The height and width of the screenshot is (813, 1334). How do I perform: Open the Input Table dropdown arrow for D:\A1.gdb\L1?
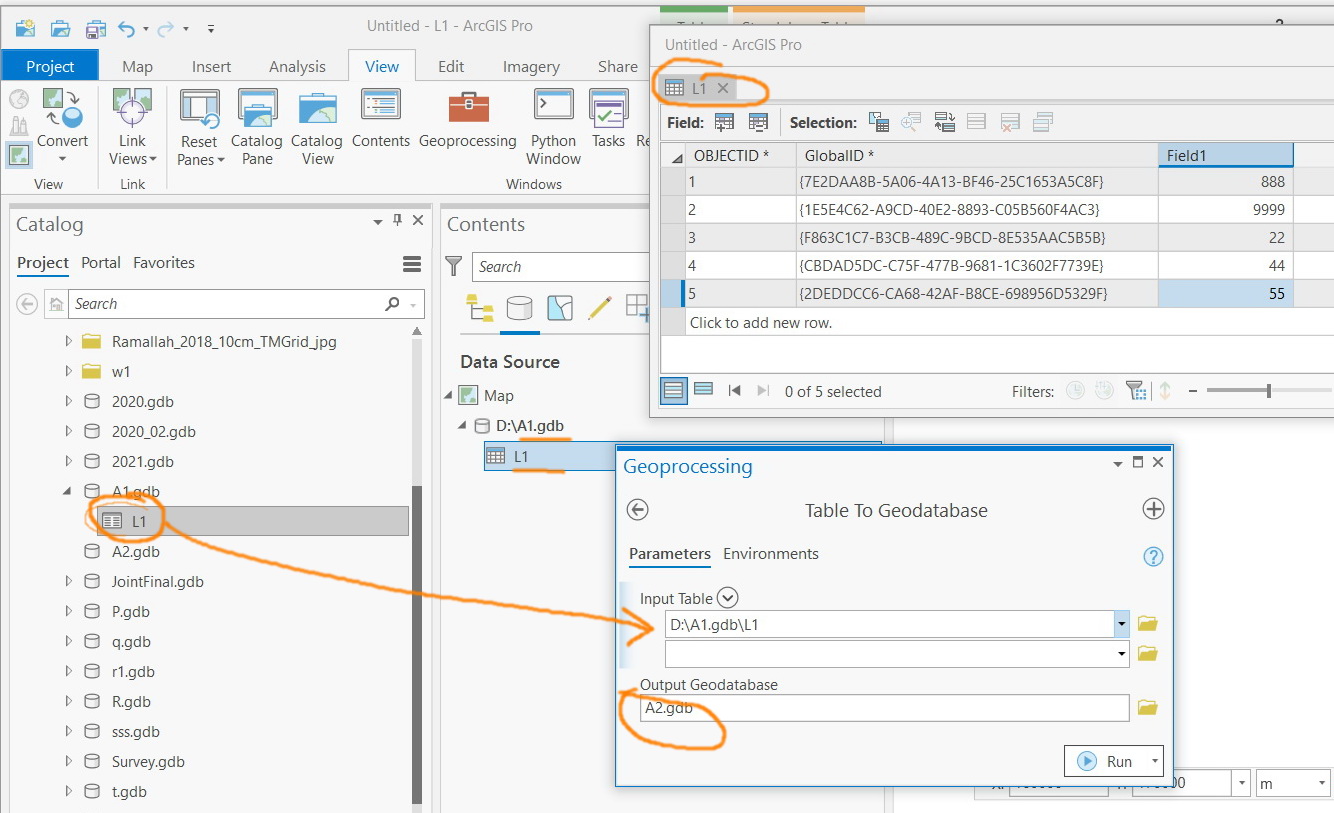[x=1122, y=624]
